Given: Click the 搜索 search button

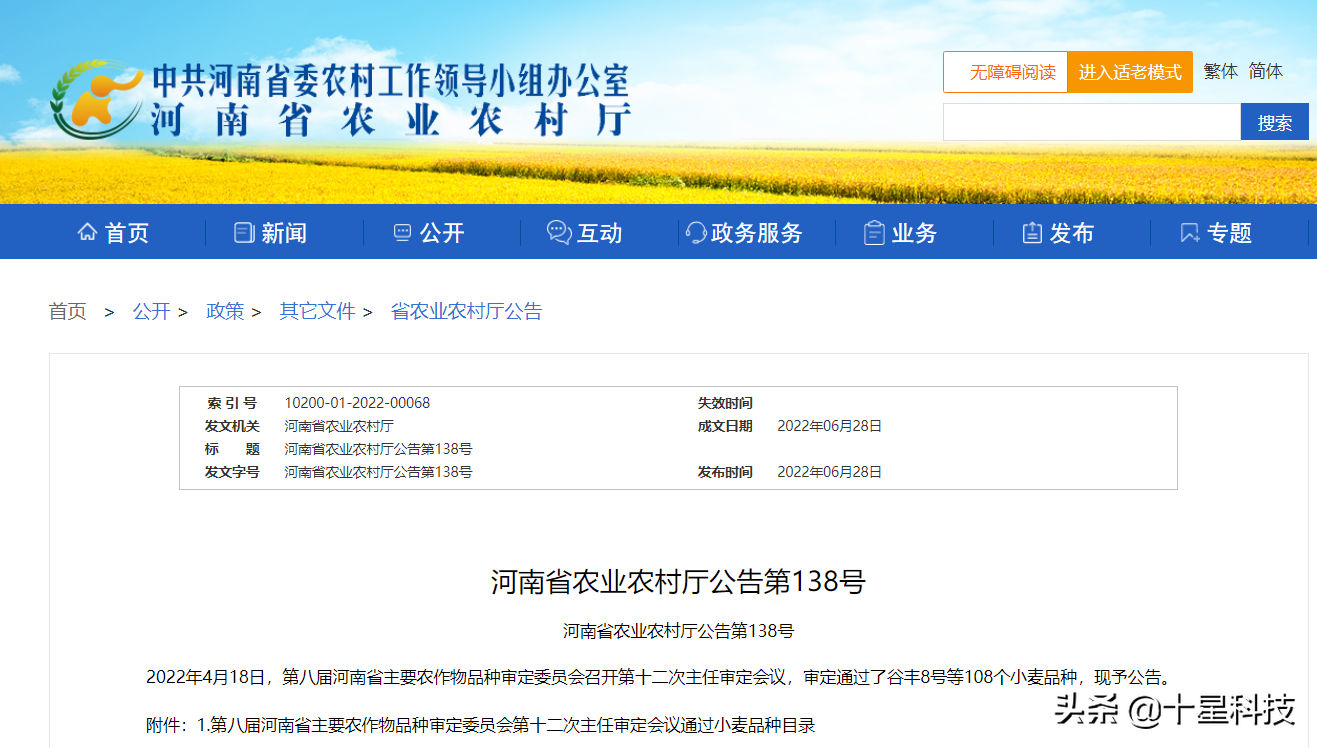Looking at the screenshot, I should click(x=1274, y=121).
